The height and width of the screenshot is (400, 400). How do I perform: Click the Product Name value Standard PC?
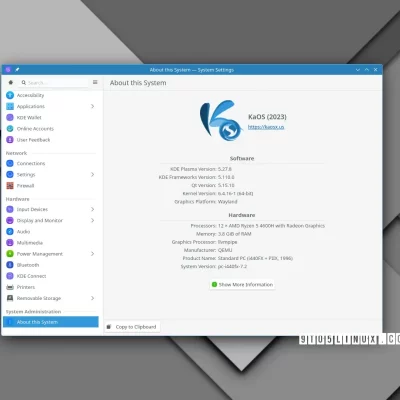click(x=255, y=258)
